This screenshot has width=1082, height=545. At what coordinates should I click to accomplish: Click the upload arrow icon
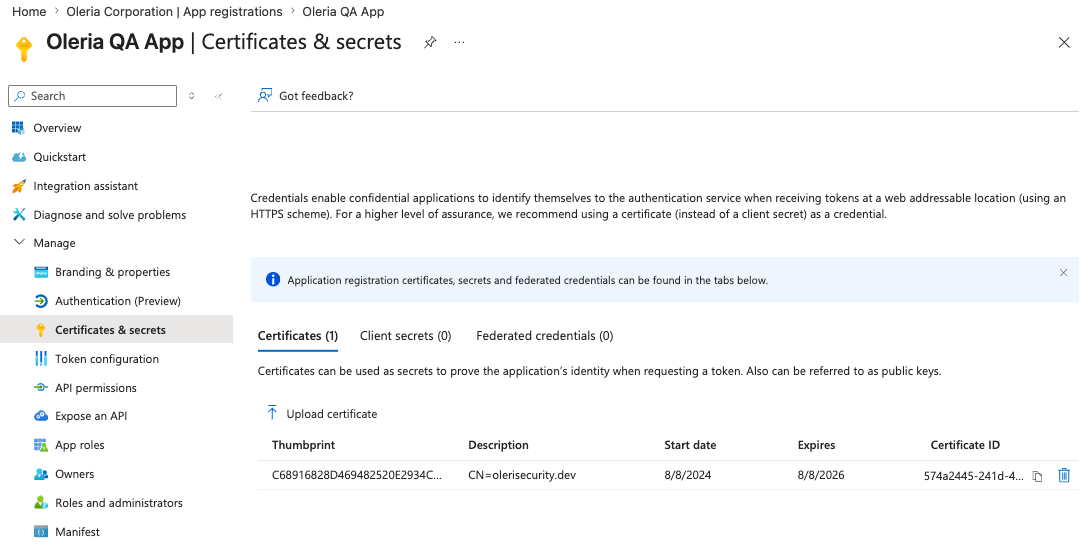tap(272, 413)
